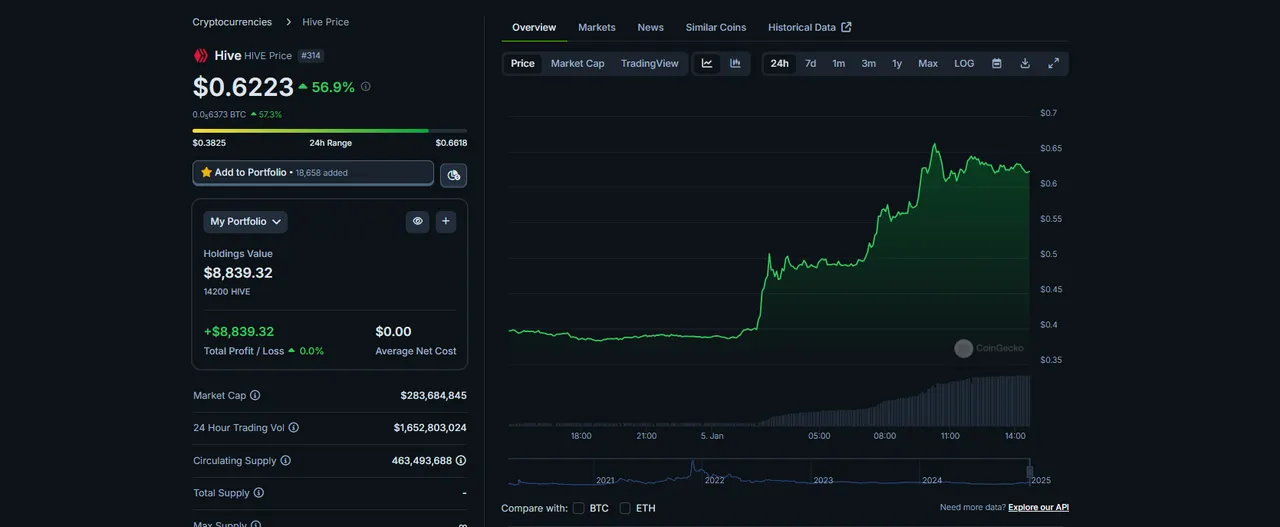Select the 1y time range

(897, 63)
